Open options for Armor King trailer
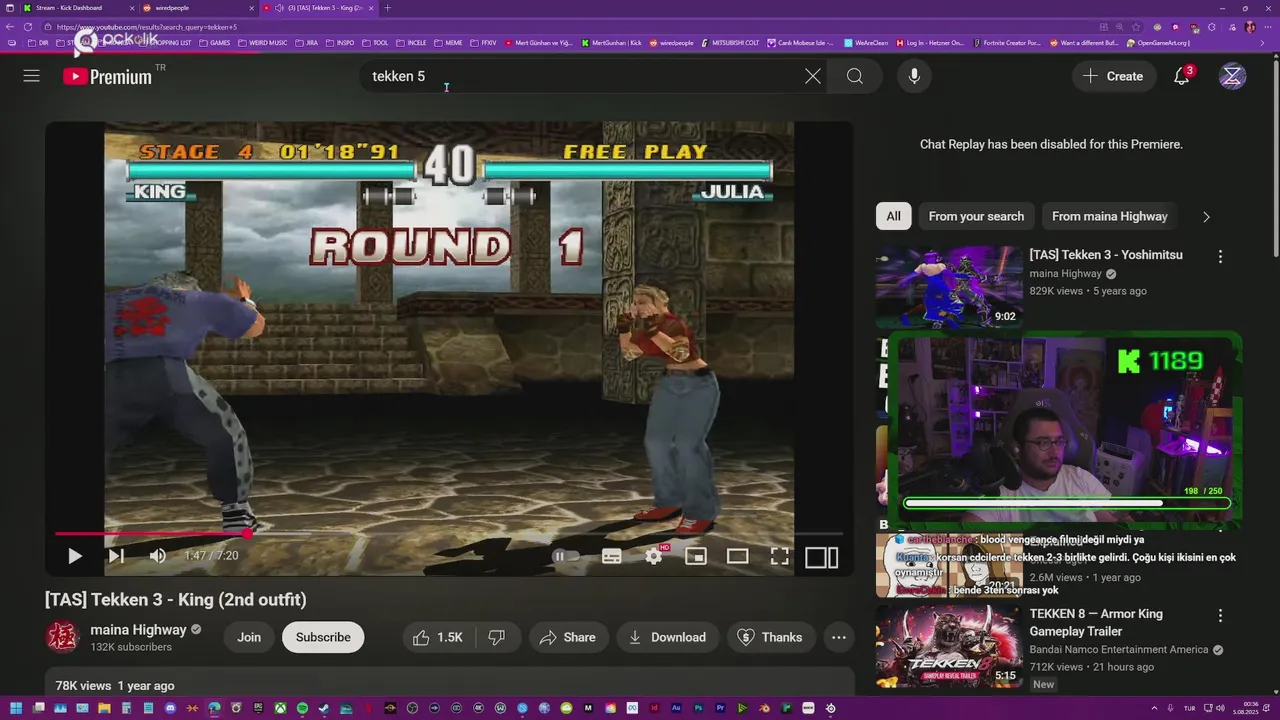The width and height of the screenshot is (1280, 720). tap(1220, 616)
